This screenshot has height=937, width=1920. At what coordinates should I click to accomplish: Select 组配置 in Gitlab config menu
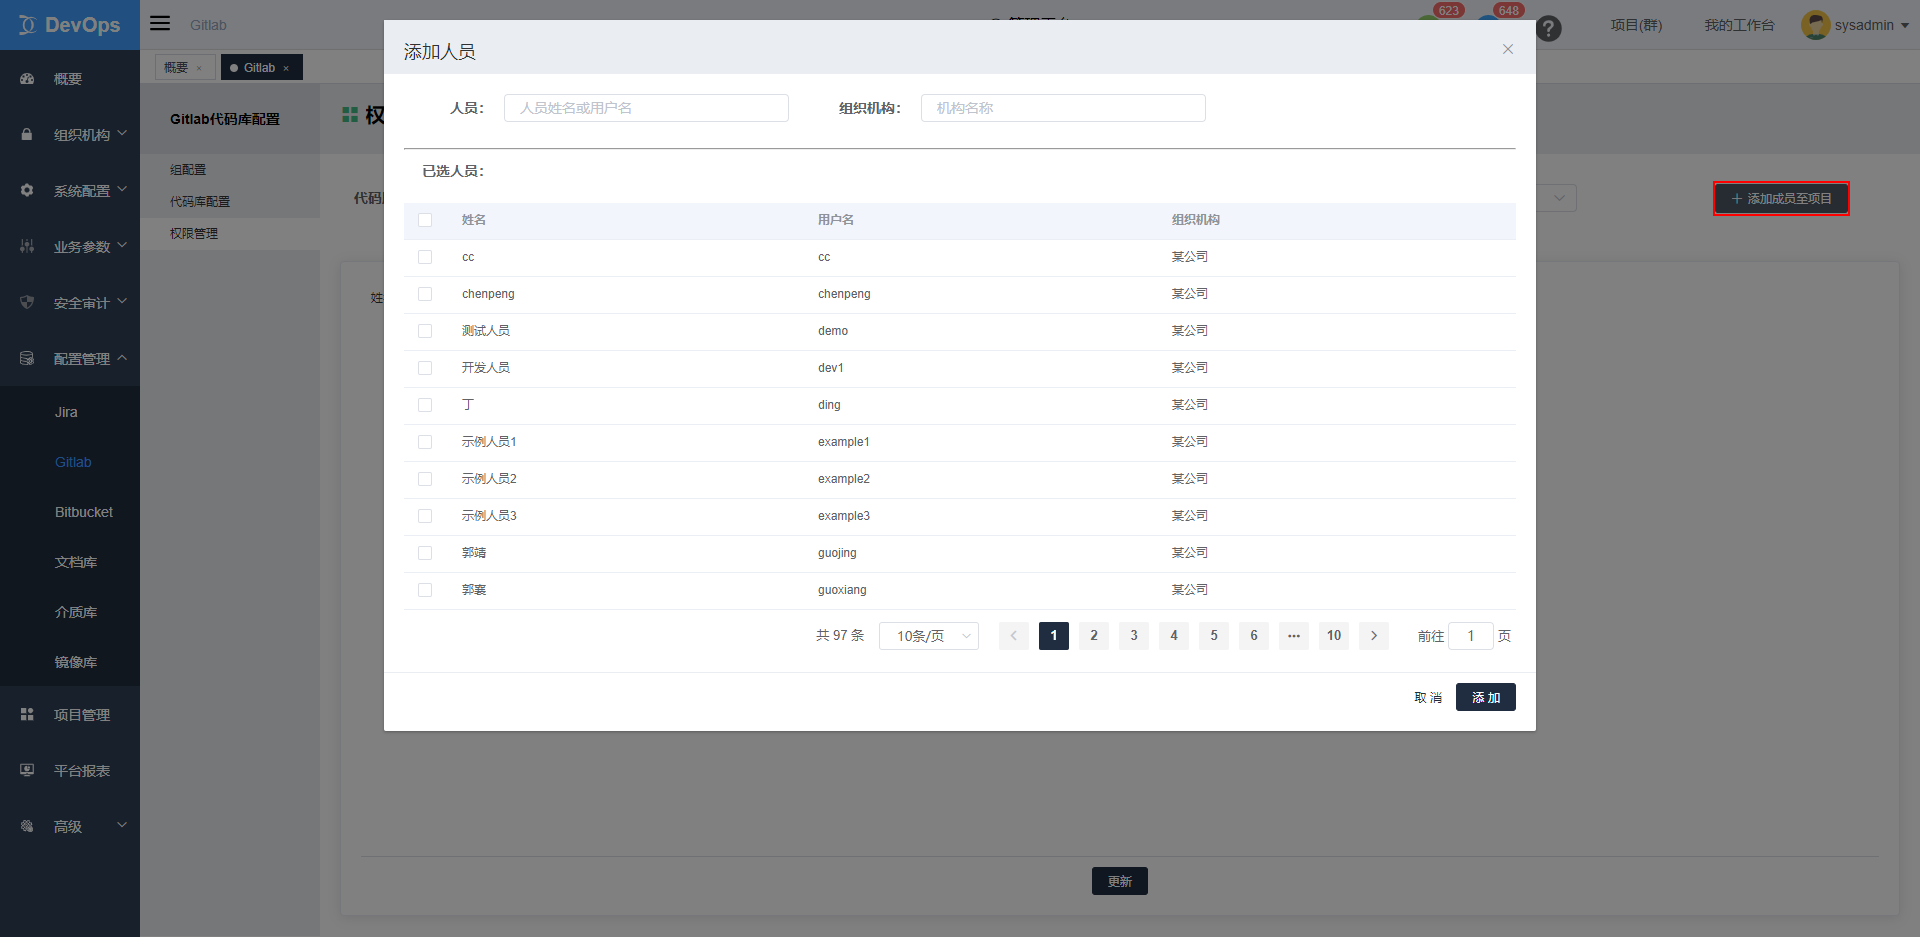click(188, 170)
